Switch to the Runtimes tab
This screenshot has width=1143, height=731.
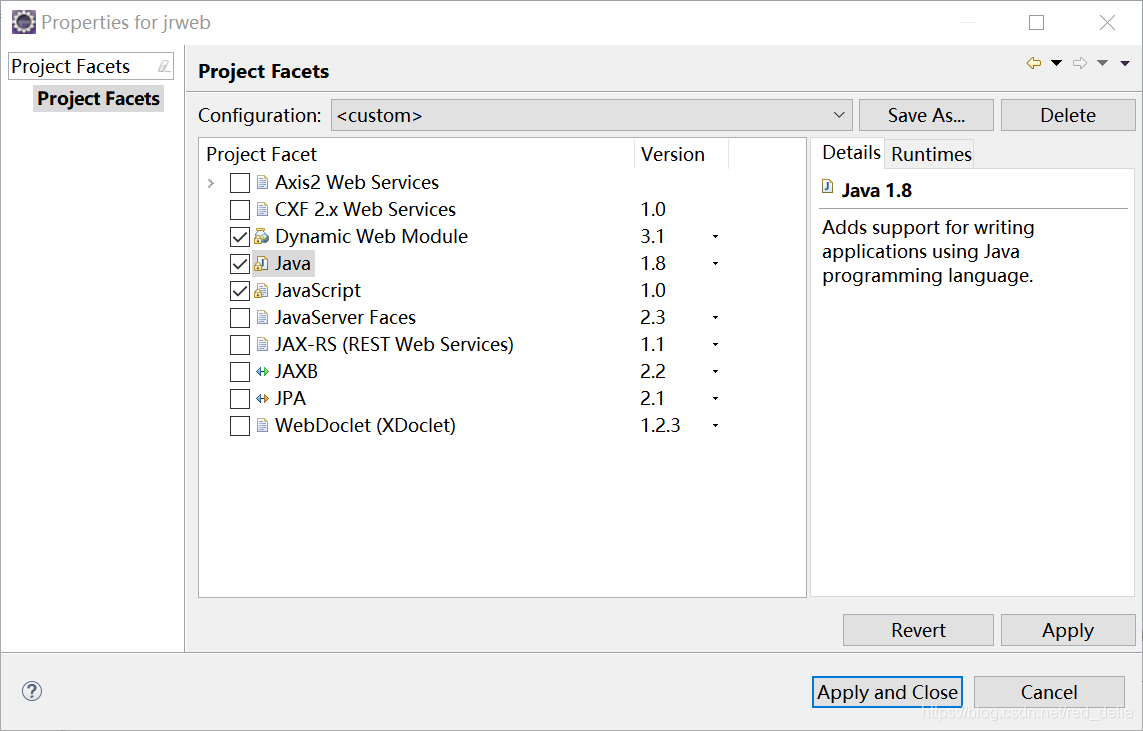coord(931,154)
